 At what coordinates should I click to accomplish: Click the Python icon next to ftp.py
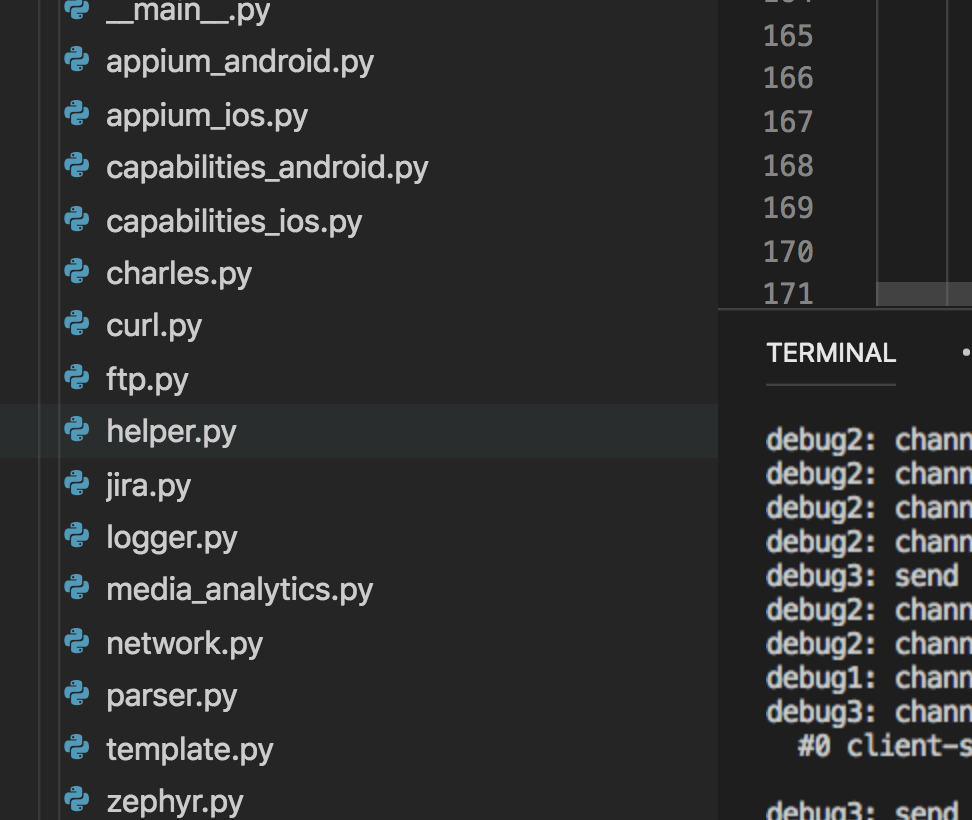[x=77, y=378]
